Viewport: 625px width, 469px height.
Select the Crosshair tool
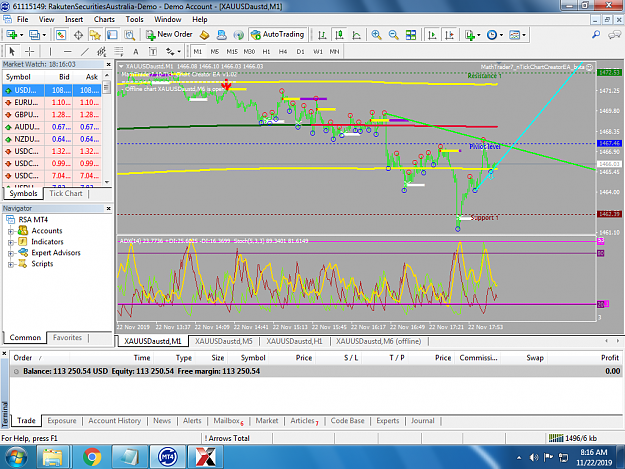pyautogui.click(x=29, y=51)
